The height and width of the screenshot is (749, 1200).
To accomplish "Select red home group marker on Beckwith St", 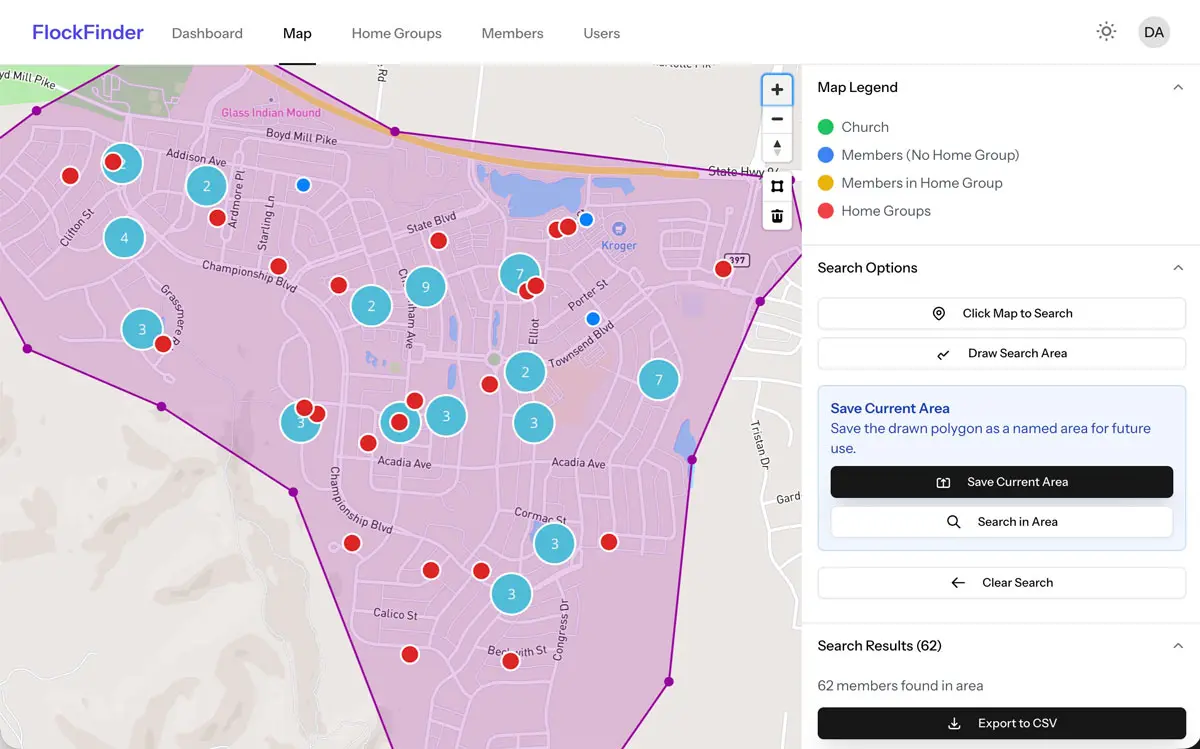I will [x=510, y=661].
